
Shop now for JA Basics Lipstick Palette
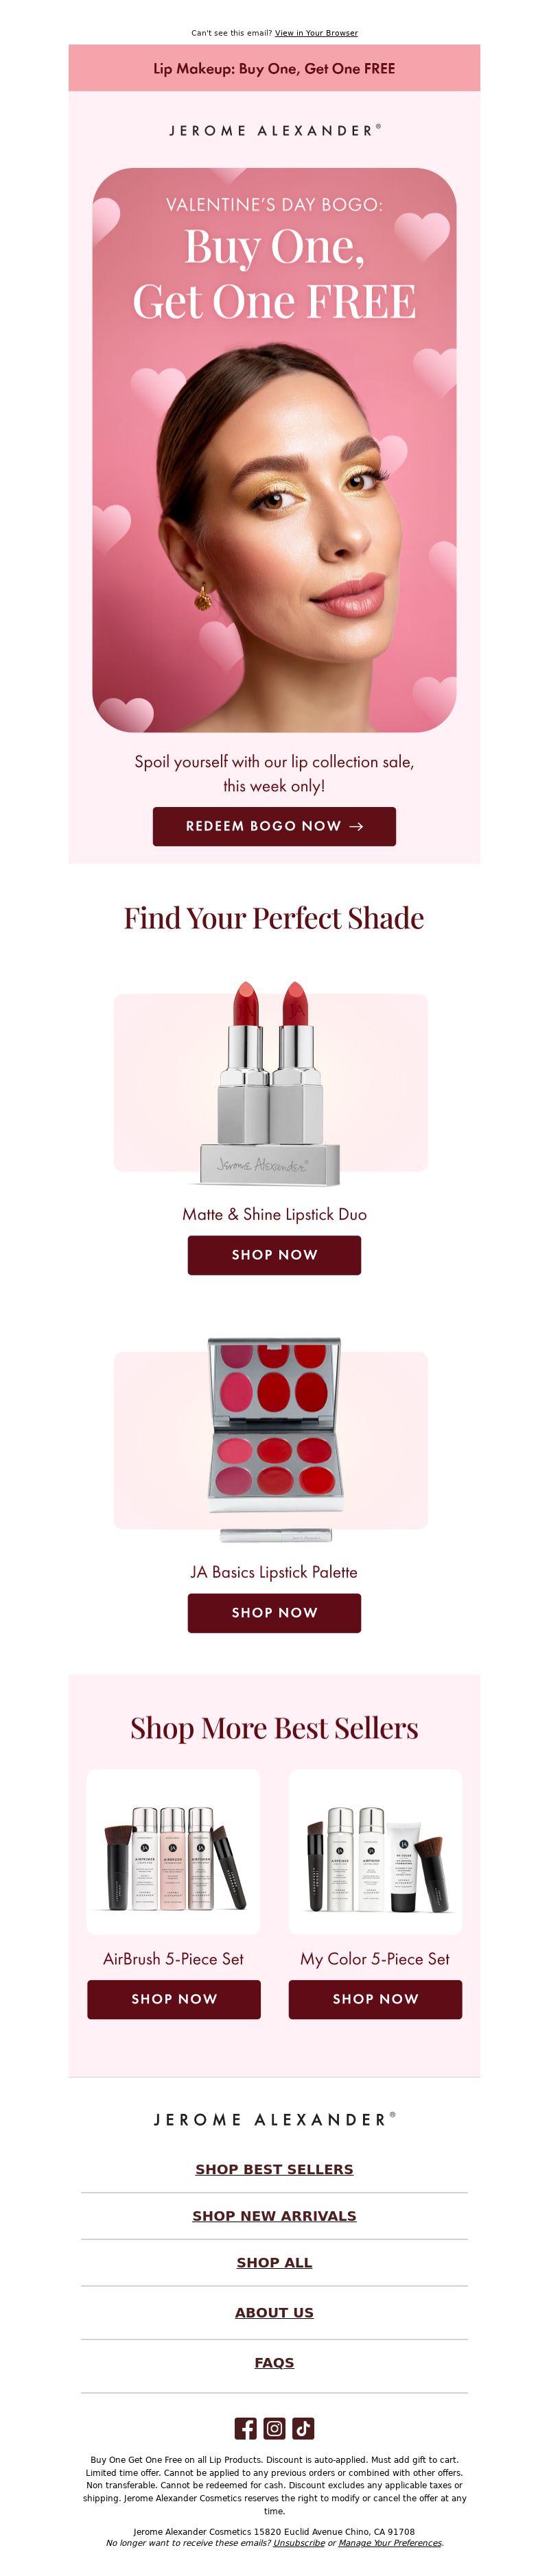[274, 1613]
